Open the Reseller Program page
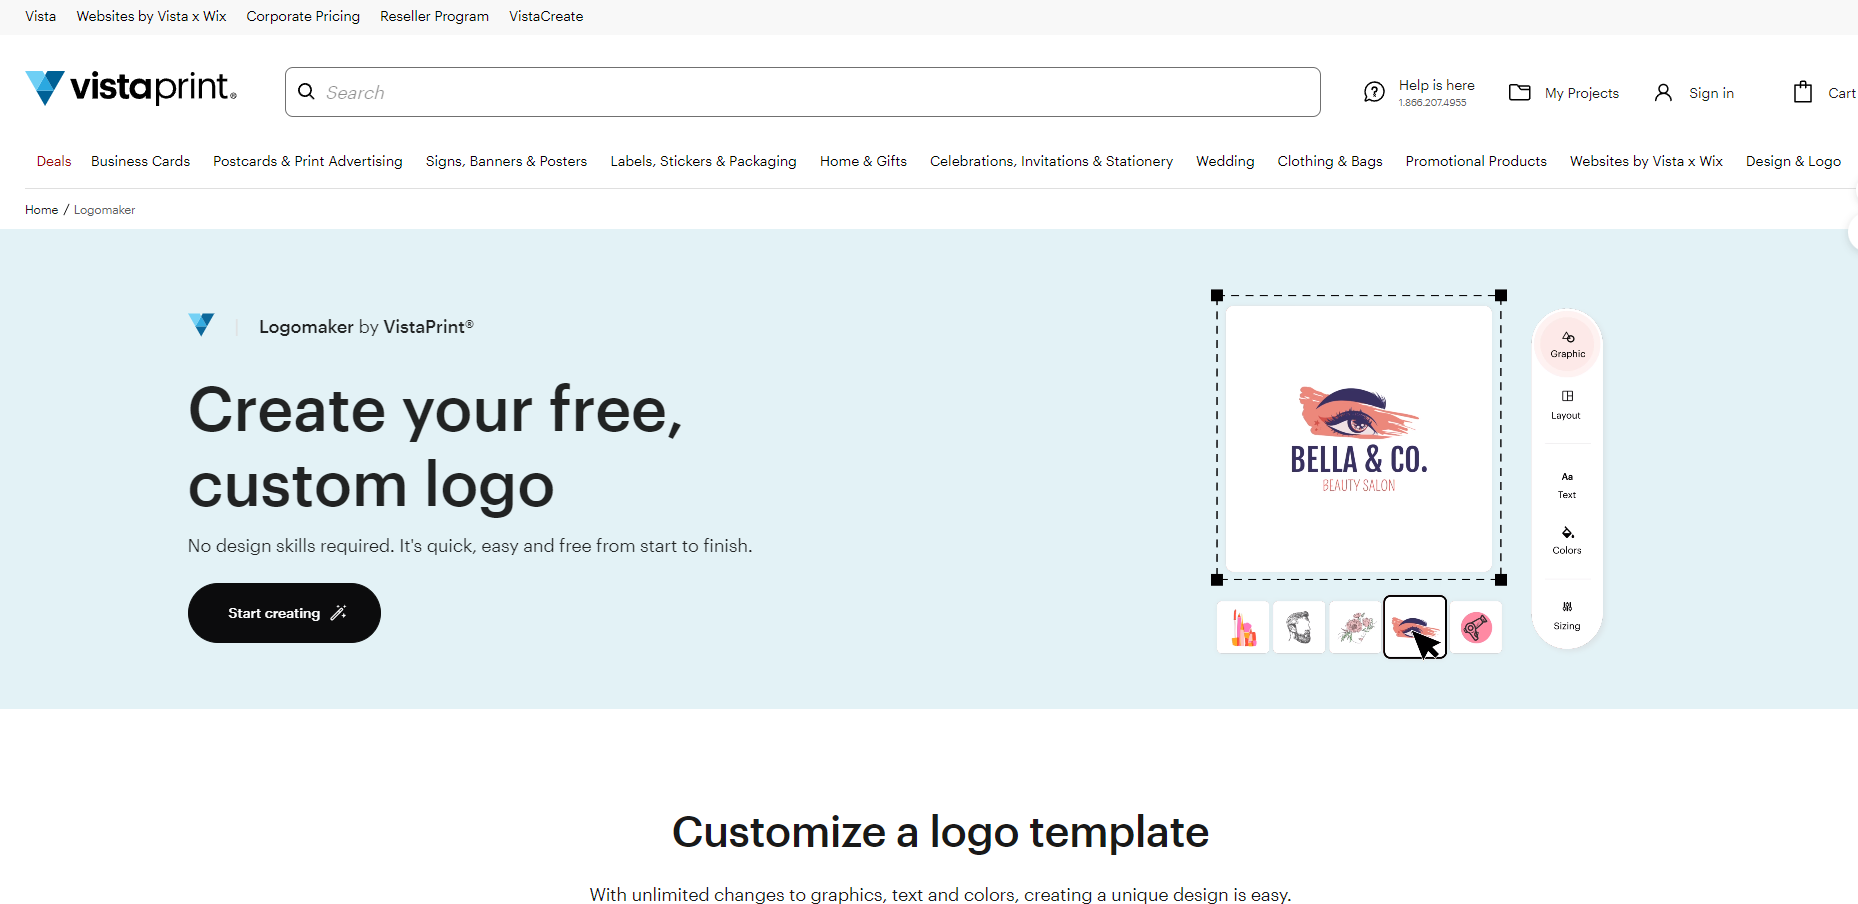 tap(434, 16)
